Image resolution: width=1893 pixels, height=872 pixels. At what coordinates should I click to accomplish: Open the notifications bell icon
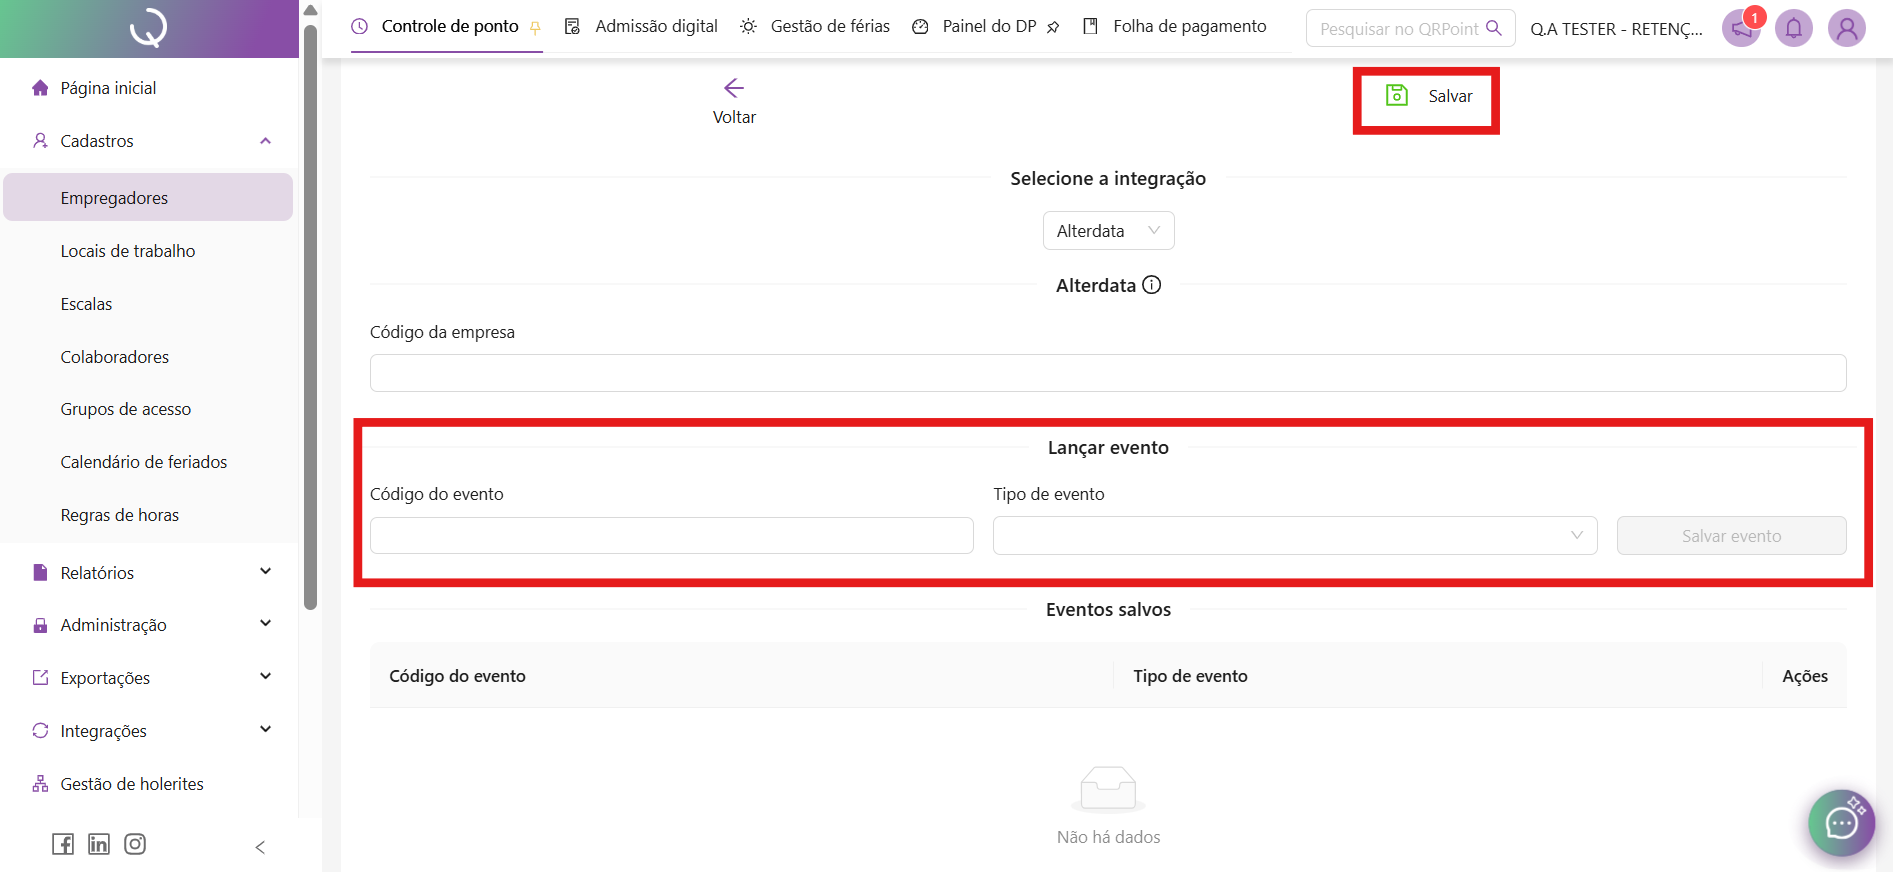(x=1794, y=28)
